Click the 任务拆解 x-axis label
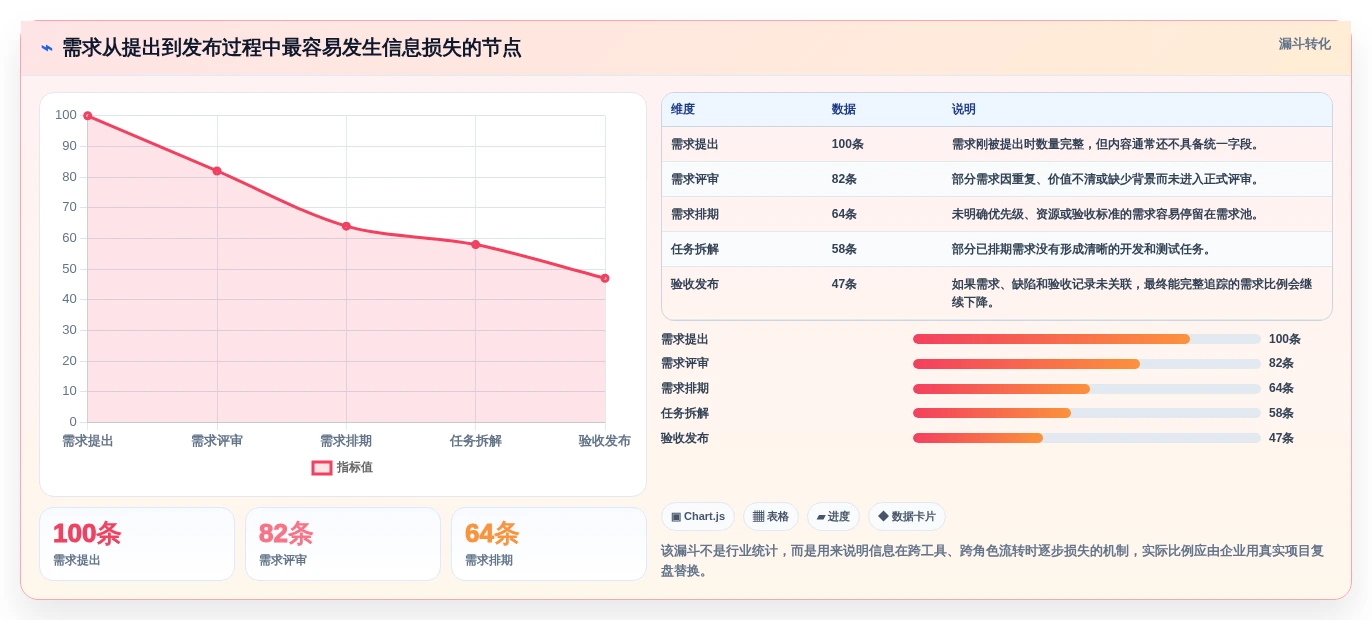This screenshot has height=620, width=1372. click(476, 441)
